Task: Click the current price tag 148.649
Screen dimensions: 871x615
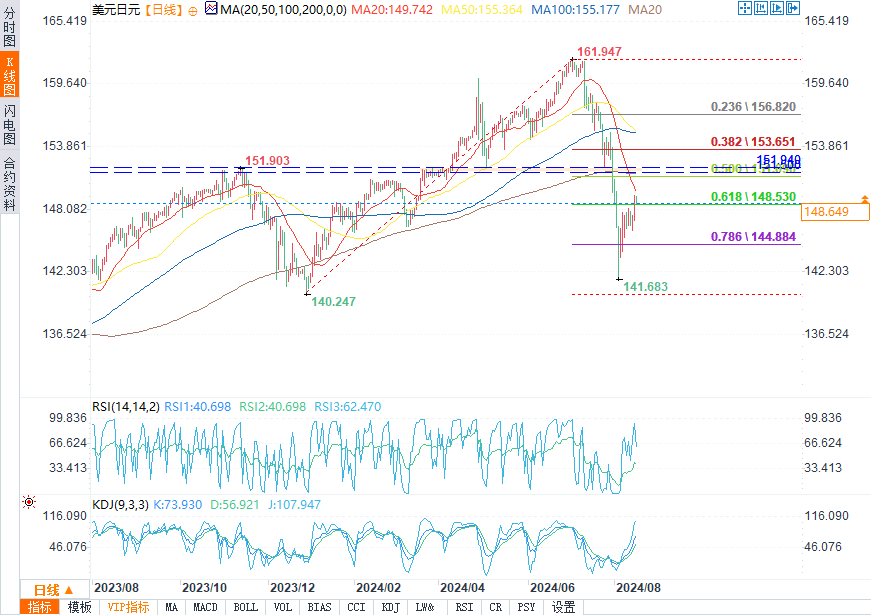Action: 835,212
